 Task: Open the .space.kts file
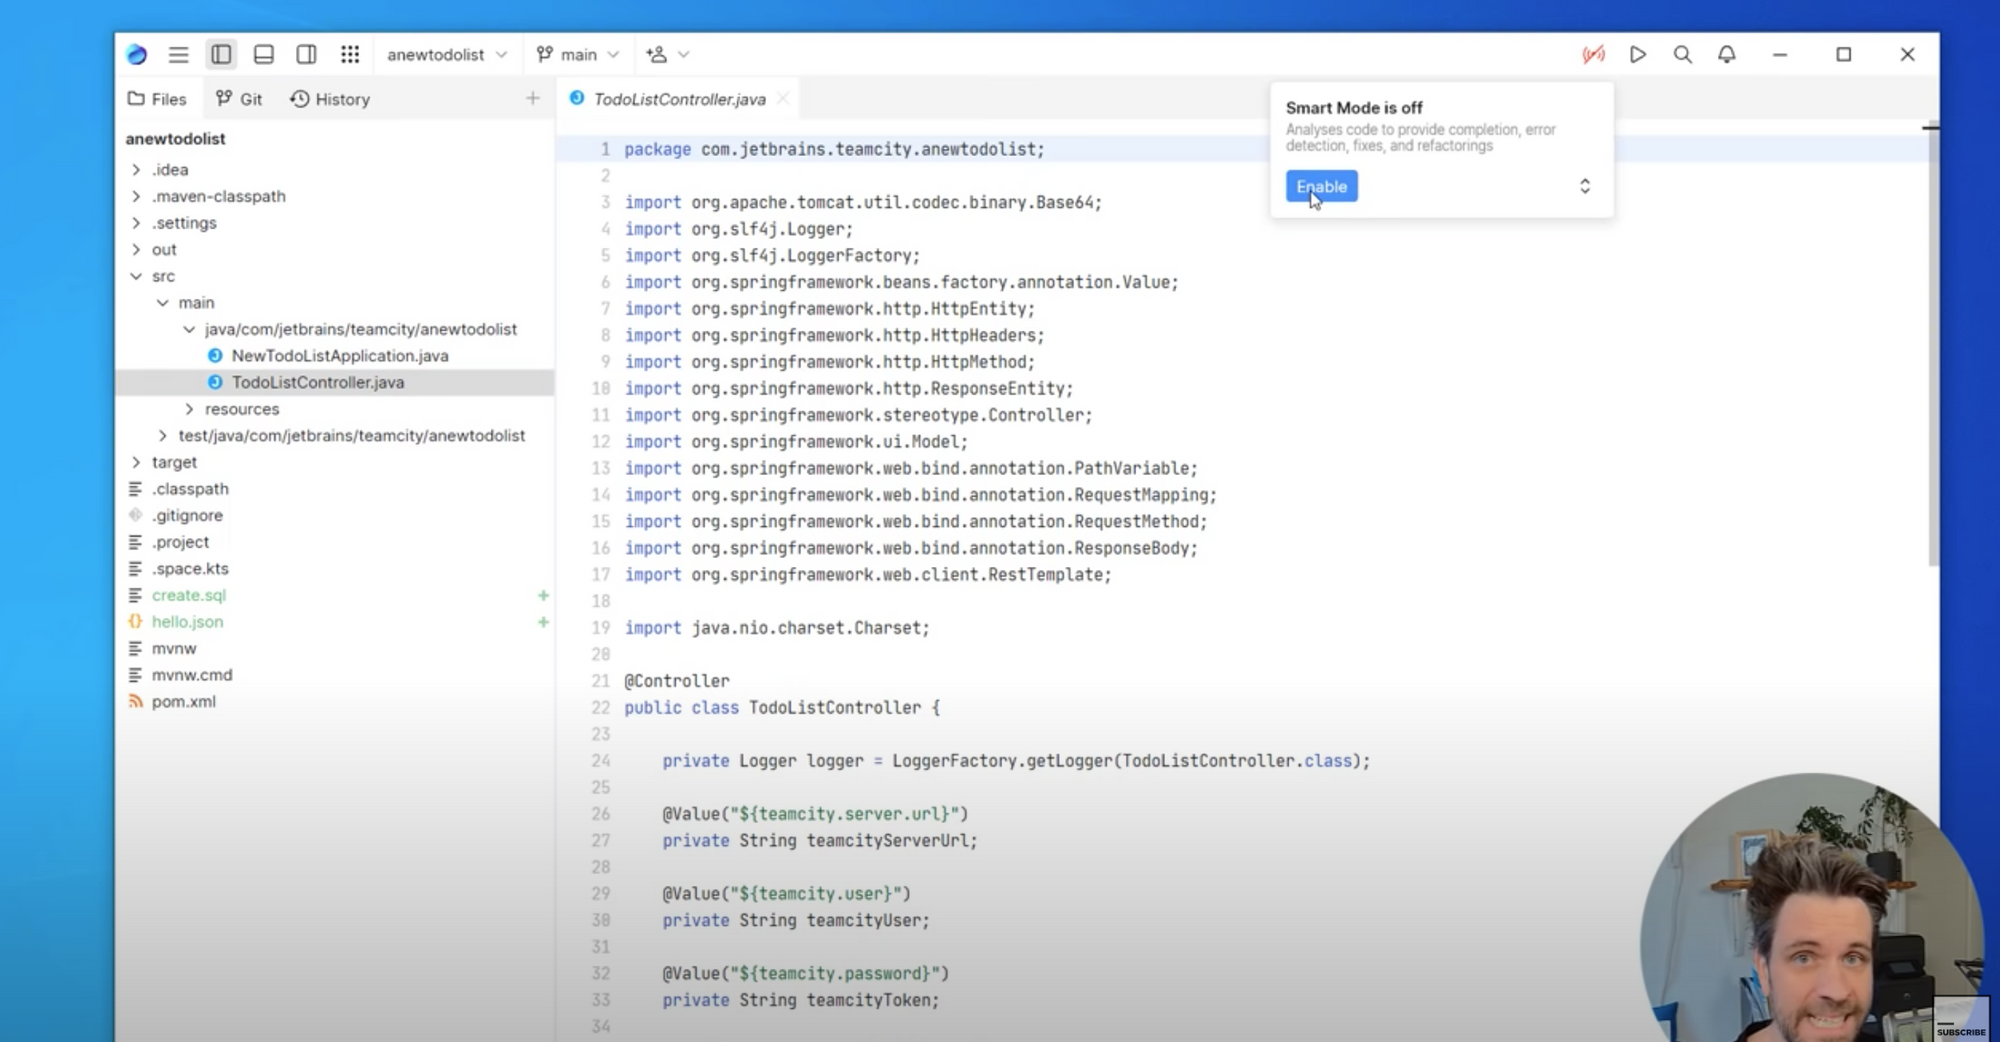190,568
